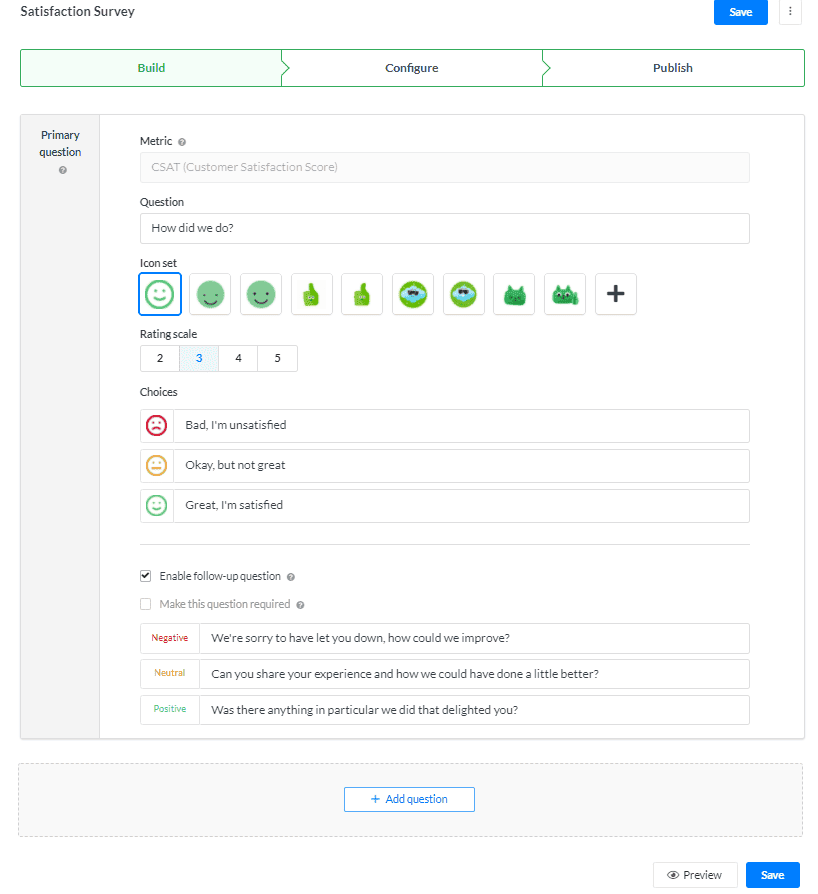The height and width of the screenshot is (894, 818).
Task: Click help icon beside Make this question required
Action: point(300,605)
